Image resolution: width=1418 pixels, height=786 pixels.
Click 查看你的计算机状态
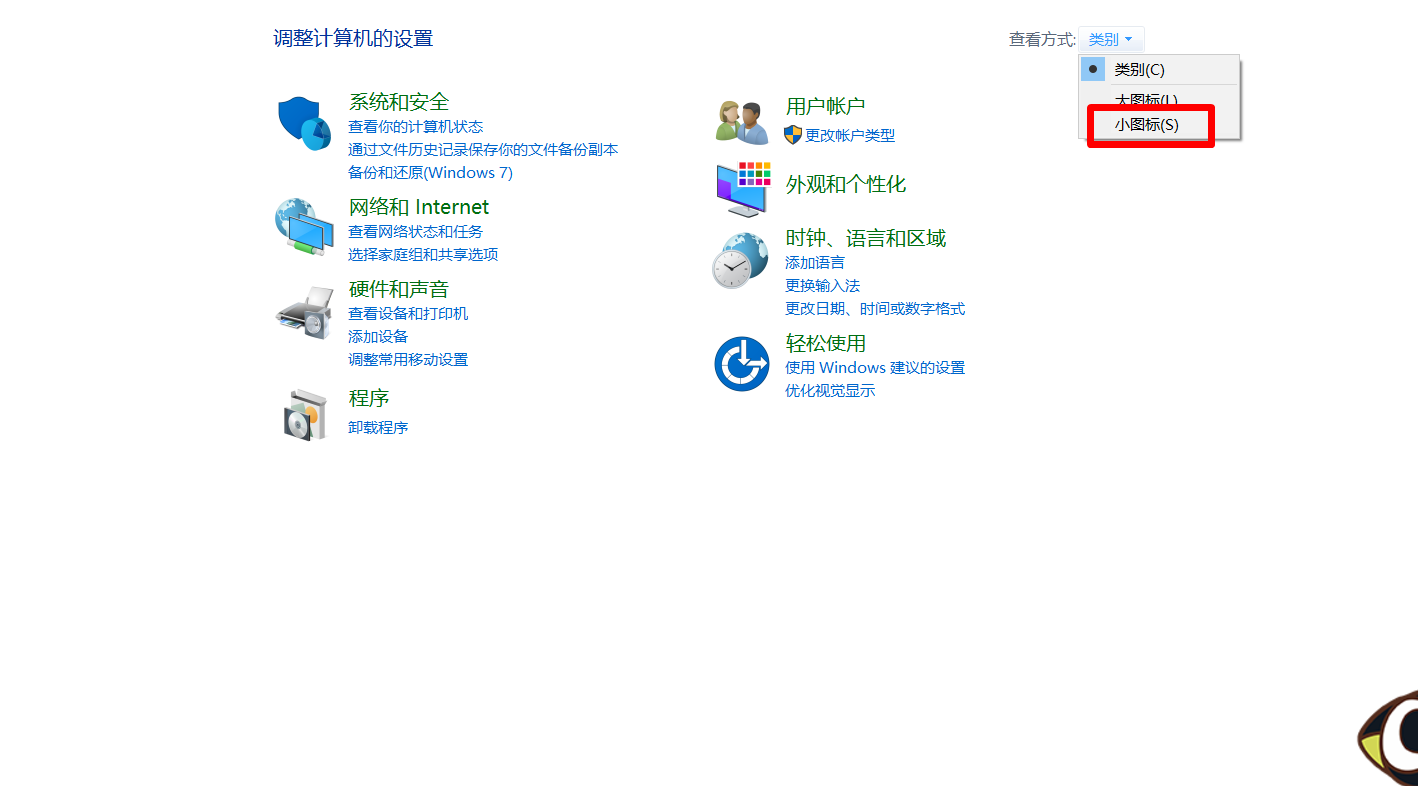[416, 126]
